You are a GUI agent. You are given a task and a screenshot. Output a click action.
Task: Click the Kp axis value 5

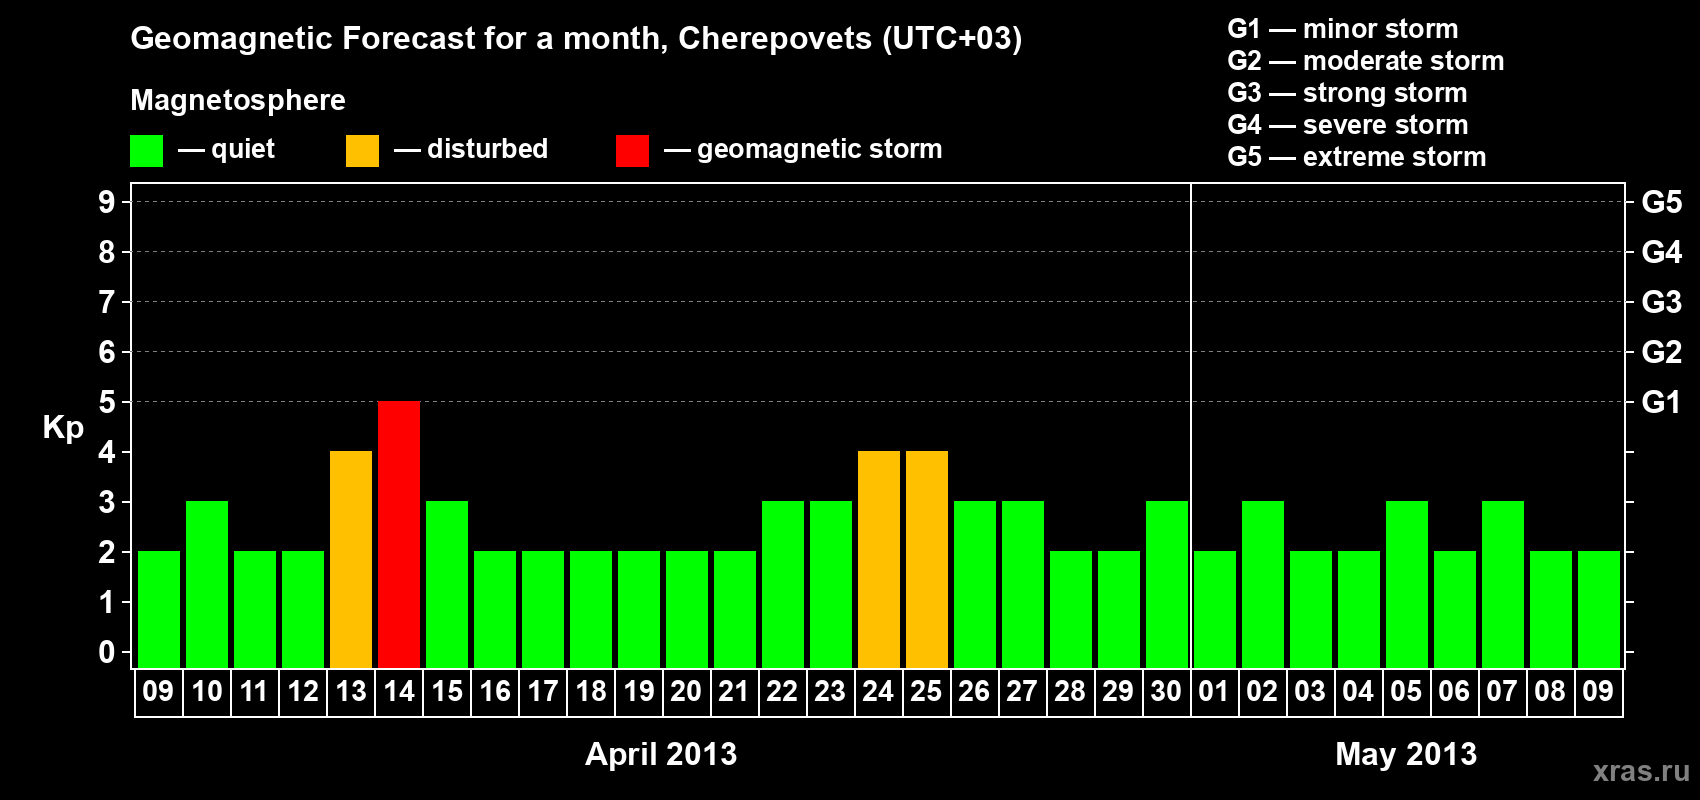pos(107,402)
